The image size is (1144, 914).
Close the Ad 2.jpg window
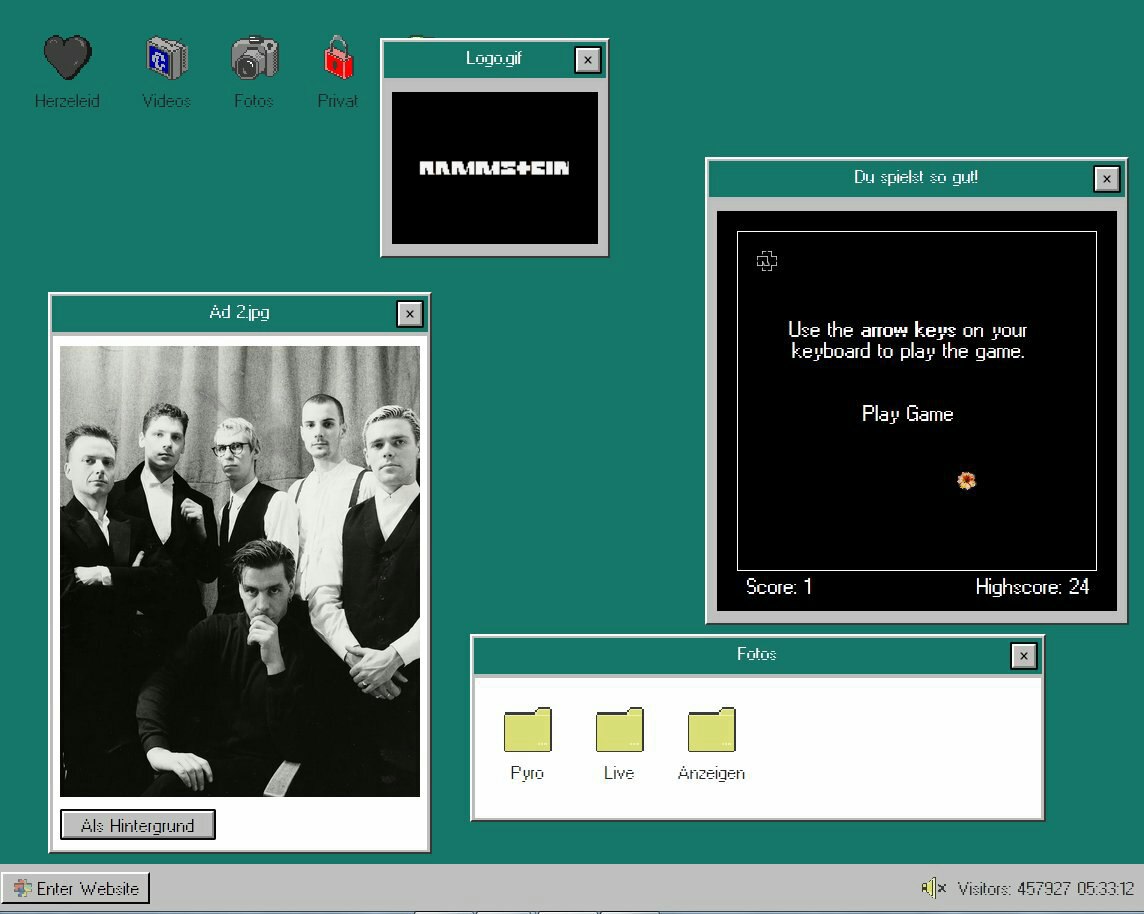click(410, 314)
